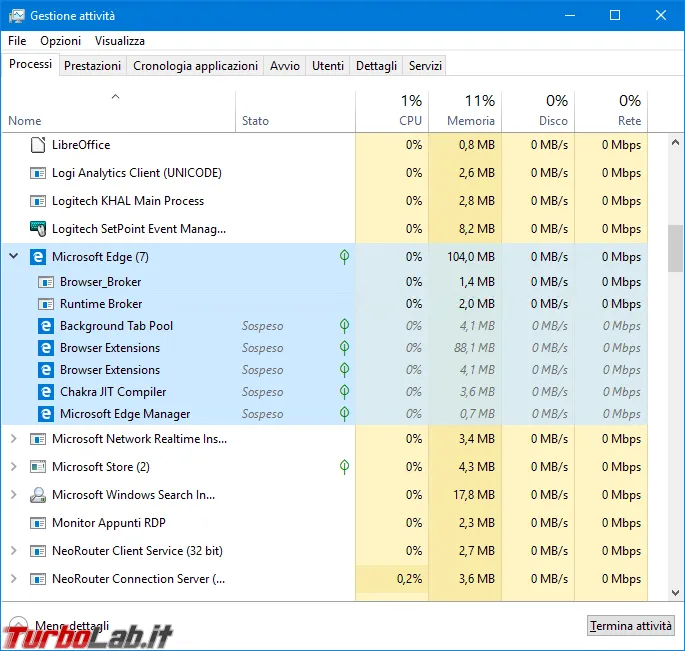Click the leaf icon on Microsoft Store row
The height and width of the screenshot is (651, 685).
click(x=344, y=467)
